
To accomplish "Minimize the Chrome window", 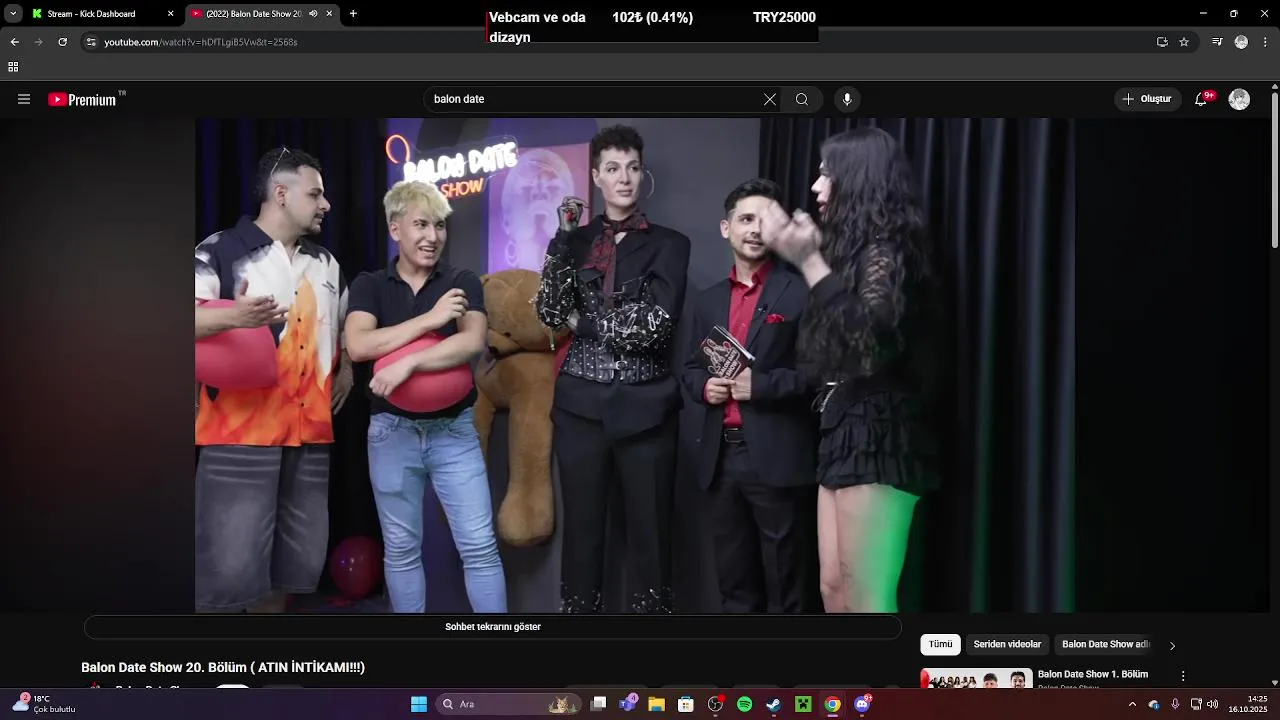I will (1203, 14).
